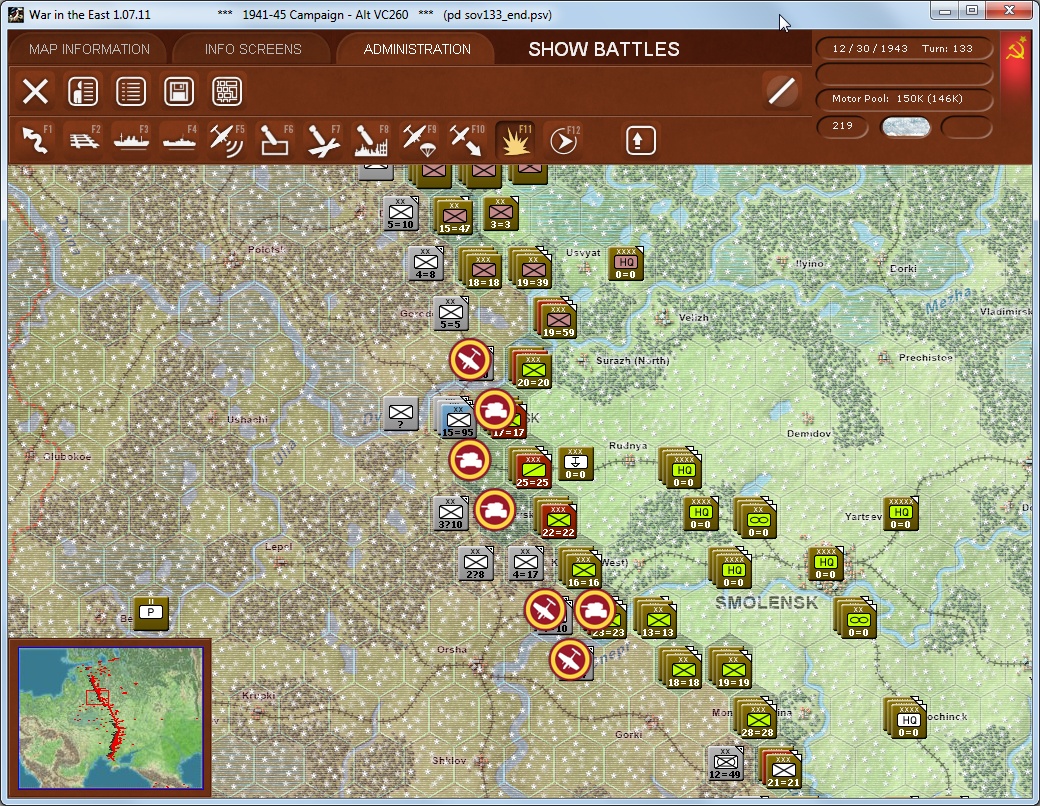Click the overview minimap of the front
Viewport: 1040px width, 806px height.
pos(110,718)
